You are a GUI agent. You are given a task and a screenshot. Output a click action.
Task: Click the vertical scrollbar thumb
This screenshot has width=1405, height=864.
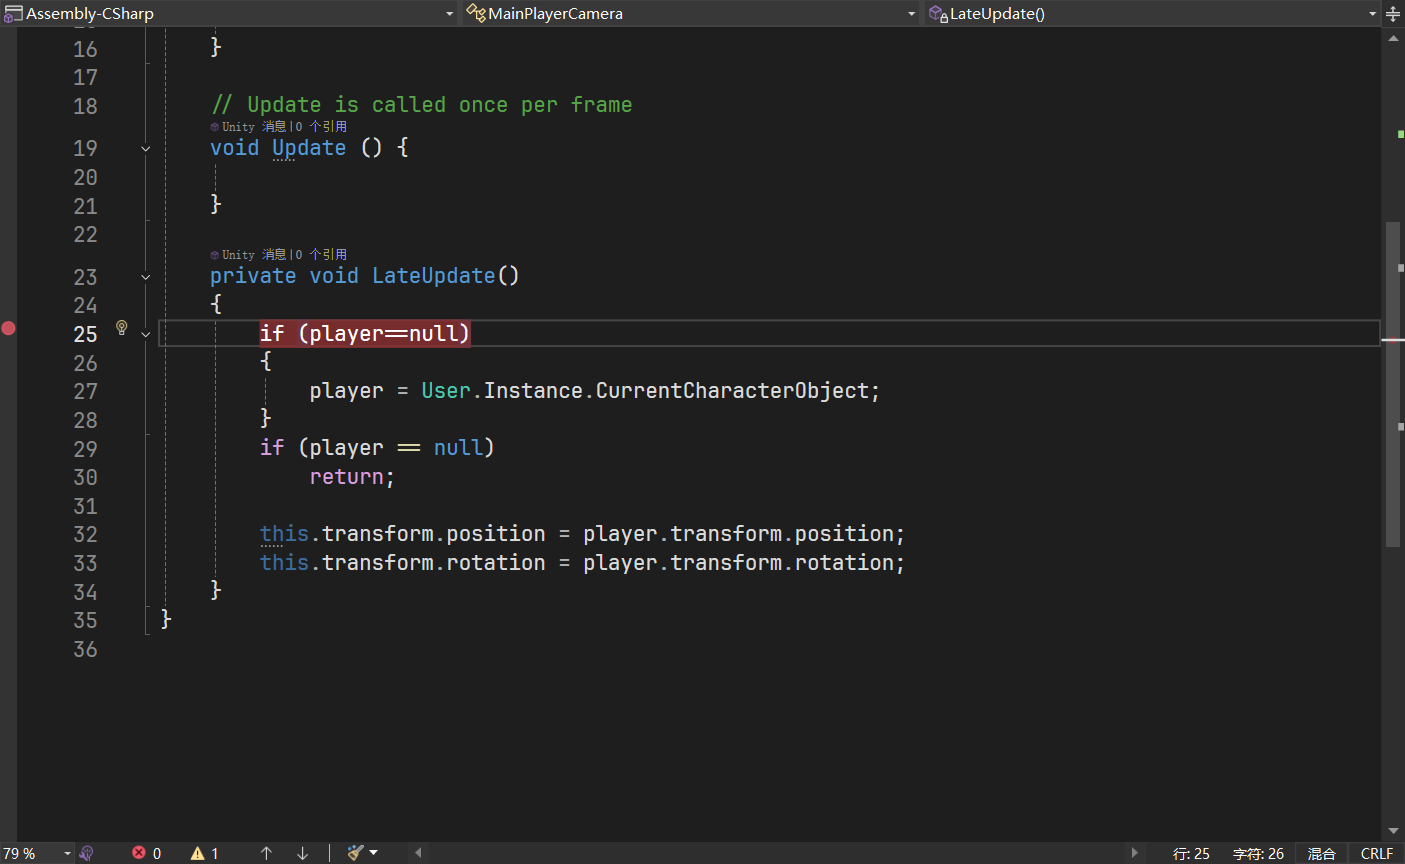coord(1393,384)
